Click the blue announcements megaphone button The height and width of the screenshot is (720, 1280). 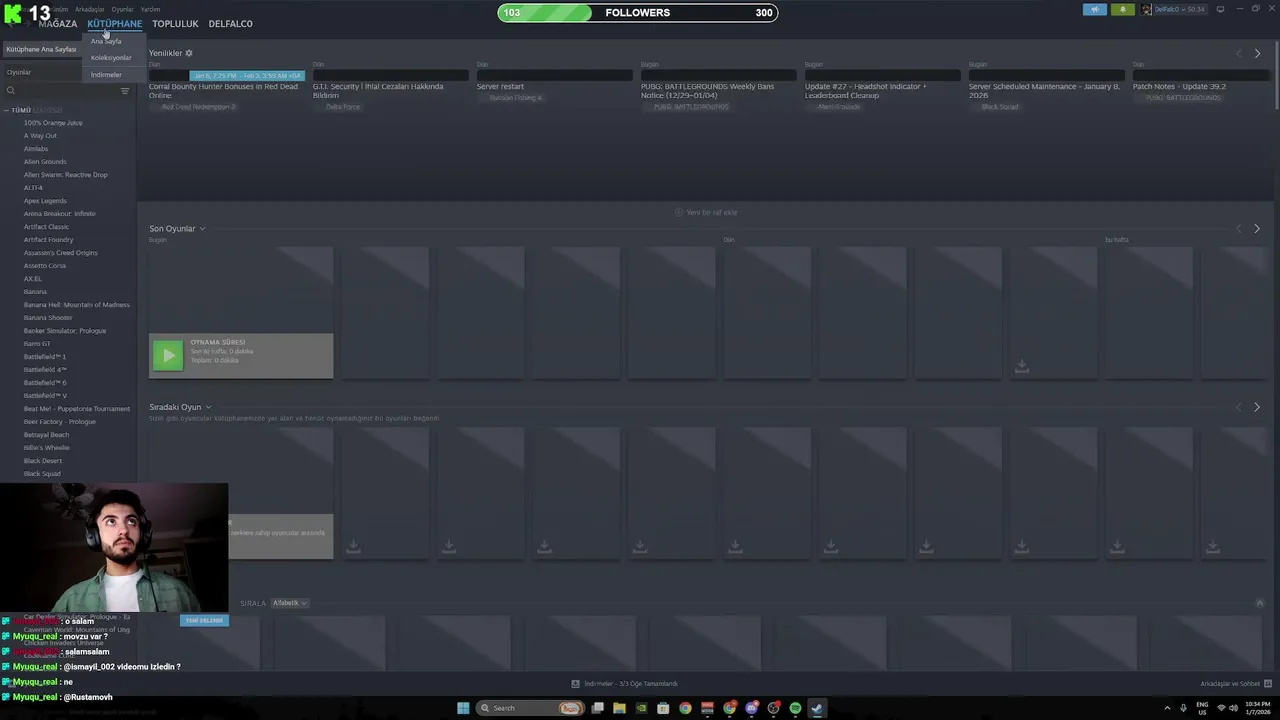pos(1095,9)
